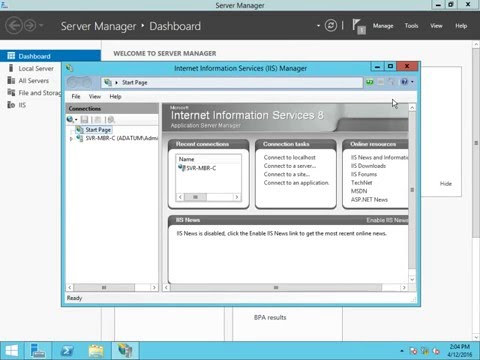Open the notifications flag in Server Manager
The image size is (480, 360).
(x=359, y=26)
